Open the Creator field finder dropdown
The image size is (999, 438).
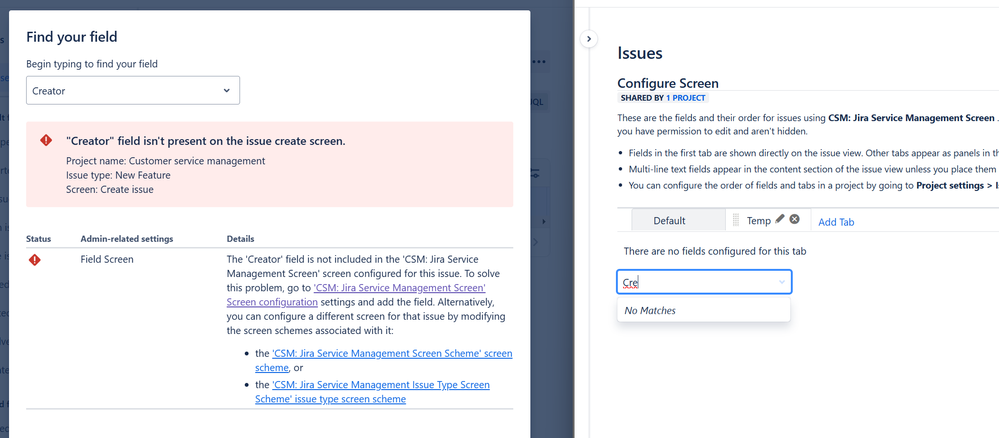(x=133, y=91)
